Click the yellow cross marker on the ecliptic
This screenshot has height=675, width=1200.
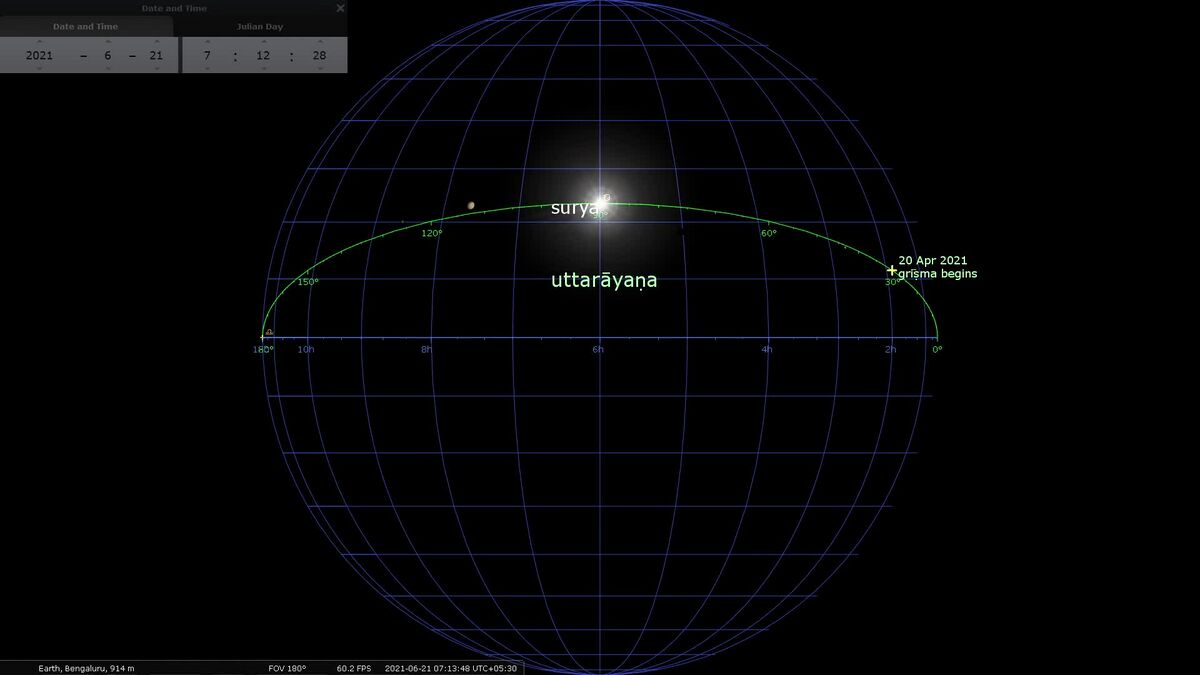892,270
